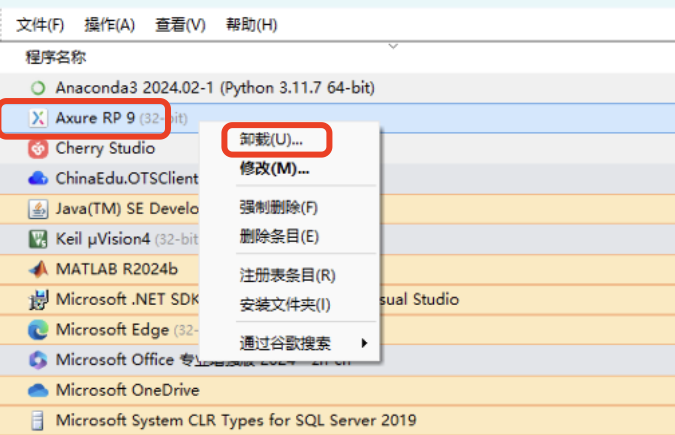Screen dimensions: 675x435
Task: Select 删除条目(E) in the context menu
Action: pyautogui.click(x=279, y=236)
